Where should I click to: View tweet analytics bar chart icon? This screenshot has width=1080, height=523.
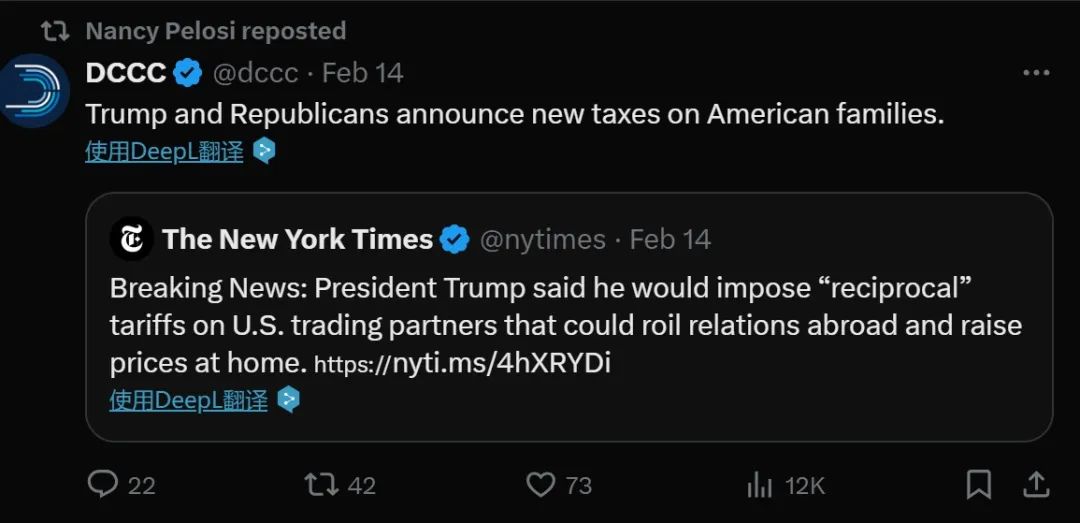pyautogui.click(x=760, y=486)
